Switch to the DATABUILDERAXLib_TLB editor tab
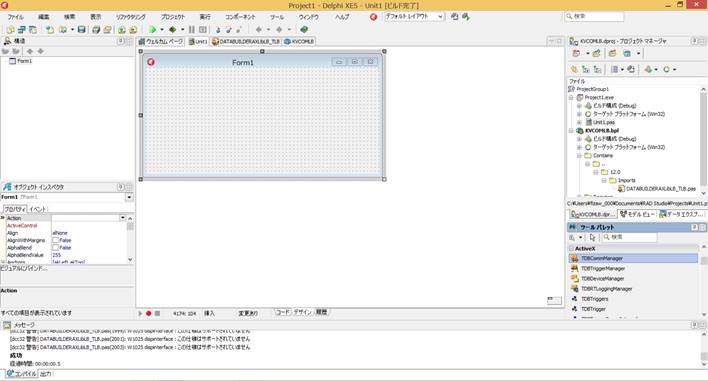 pos(246,42)
